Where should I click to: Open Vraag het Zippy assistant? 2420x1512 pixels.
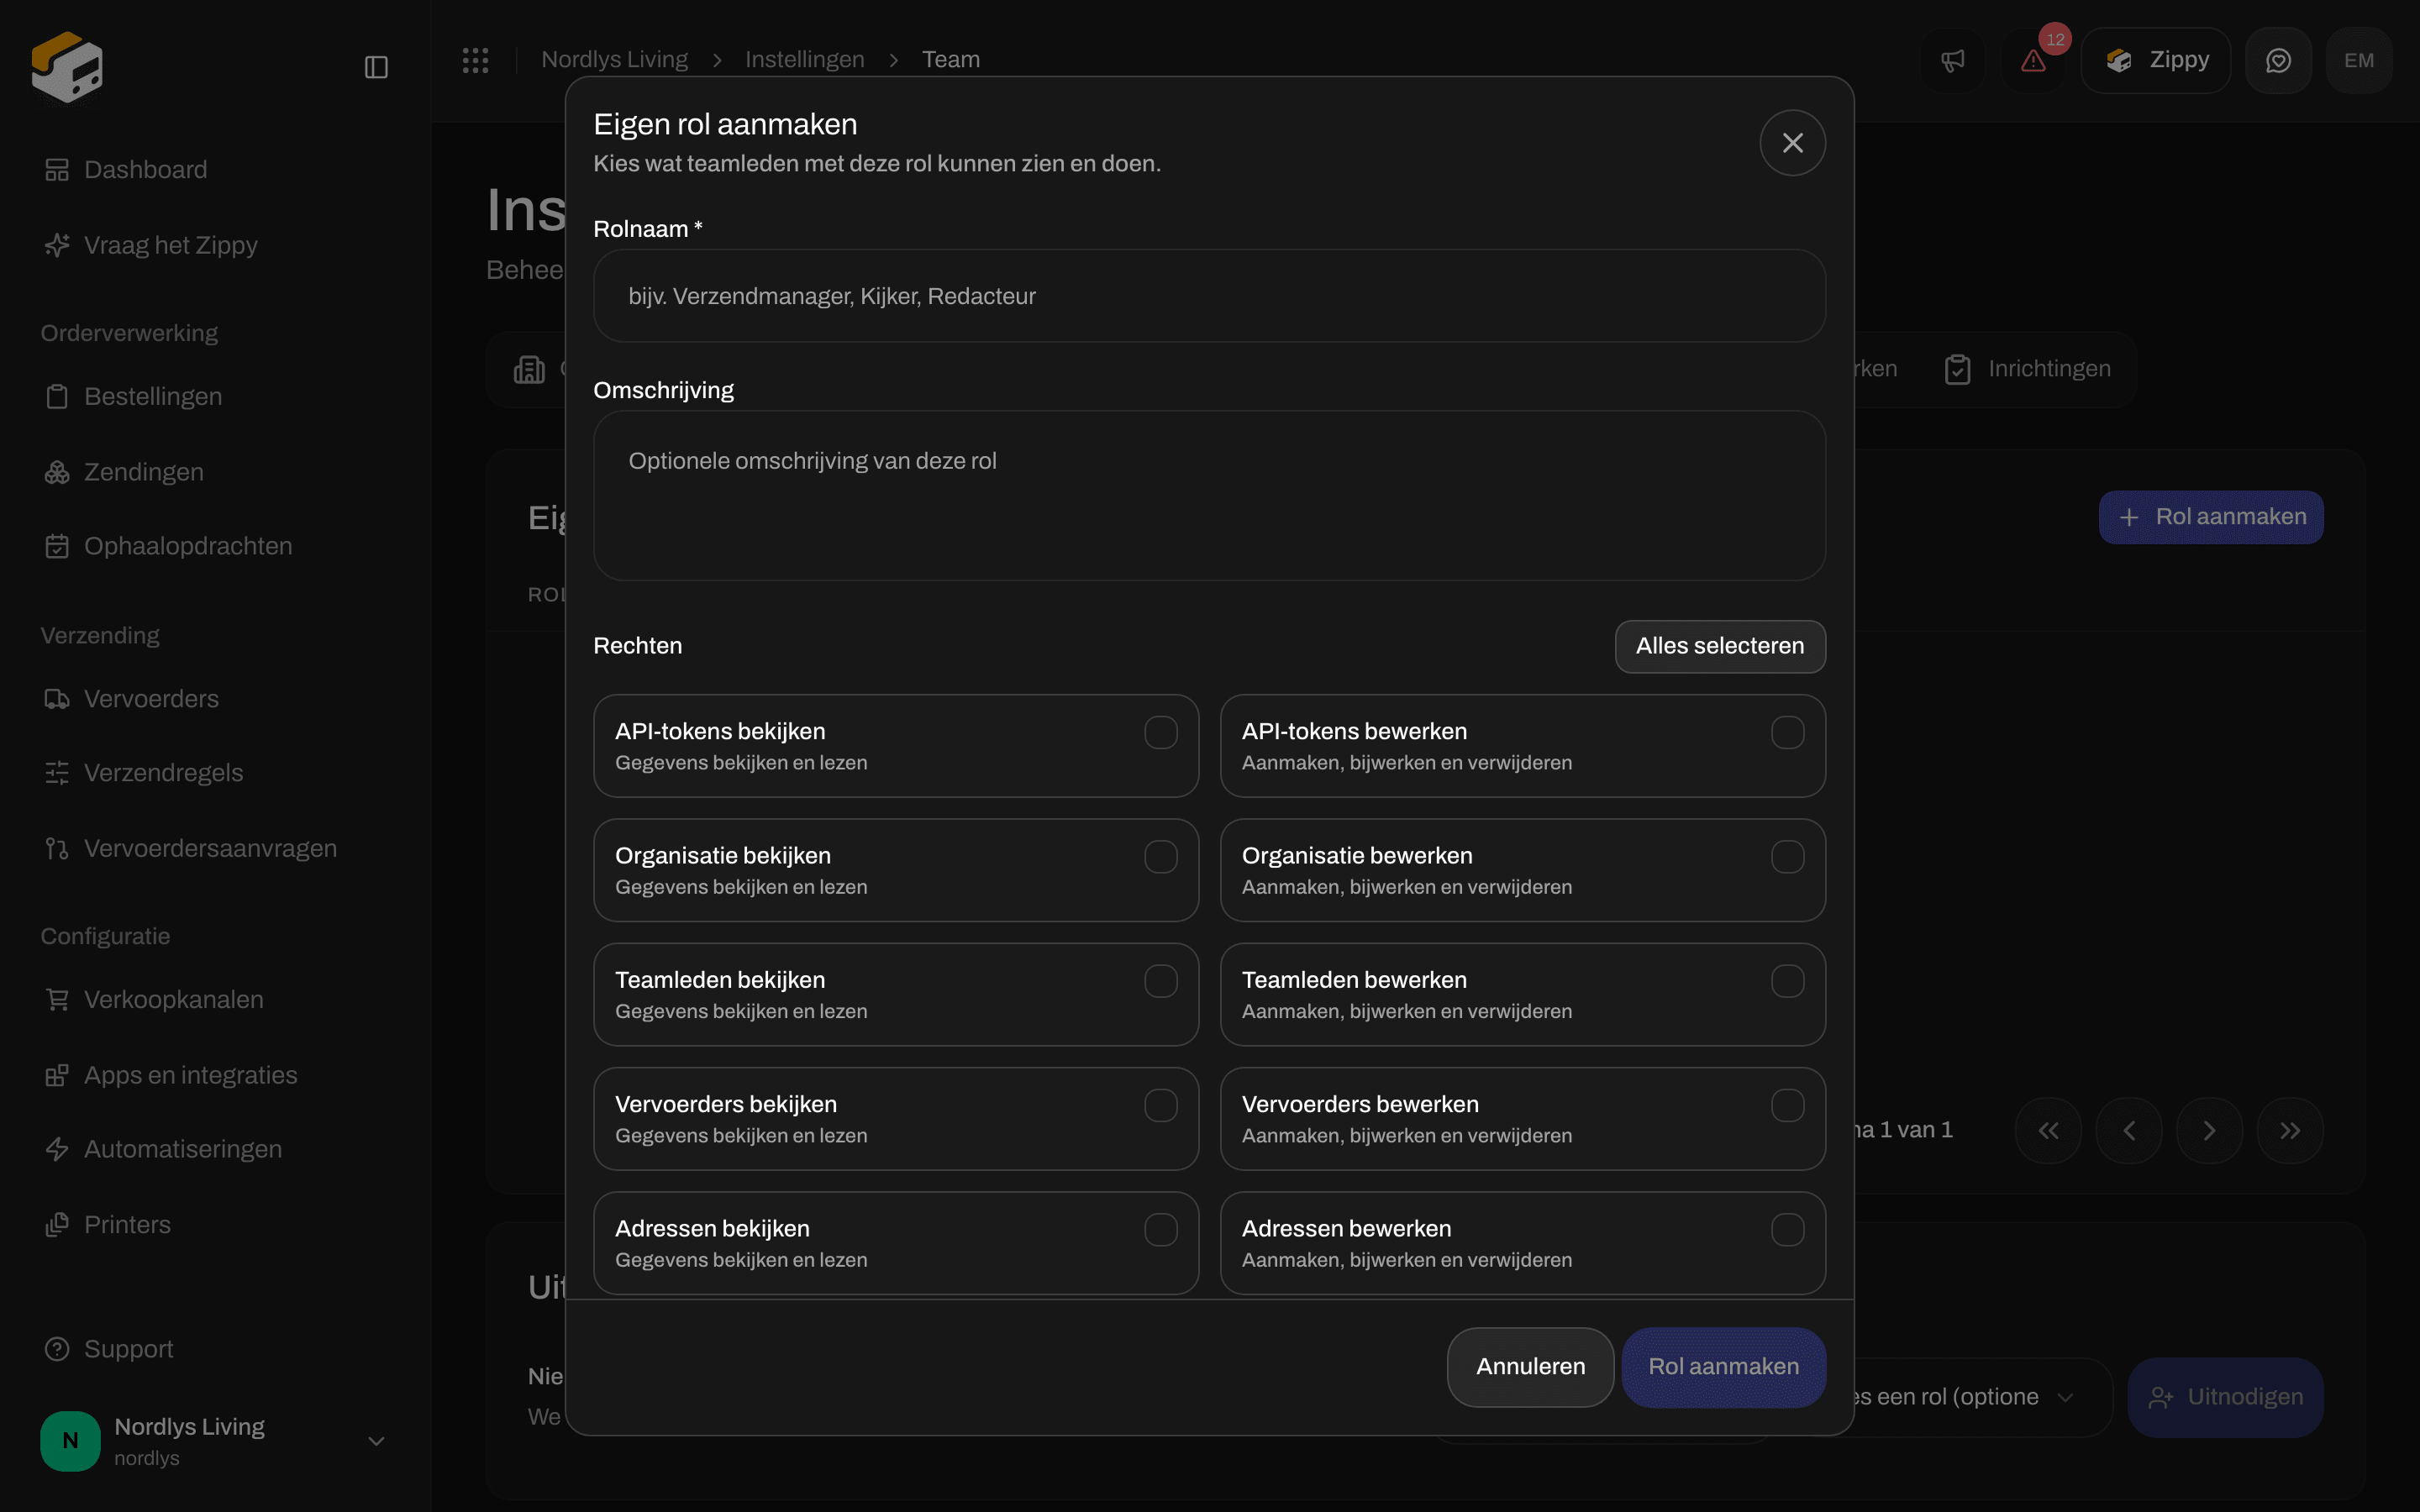(x=151, y=245)
